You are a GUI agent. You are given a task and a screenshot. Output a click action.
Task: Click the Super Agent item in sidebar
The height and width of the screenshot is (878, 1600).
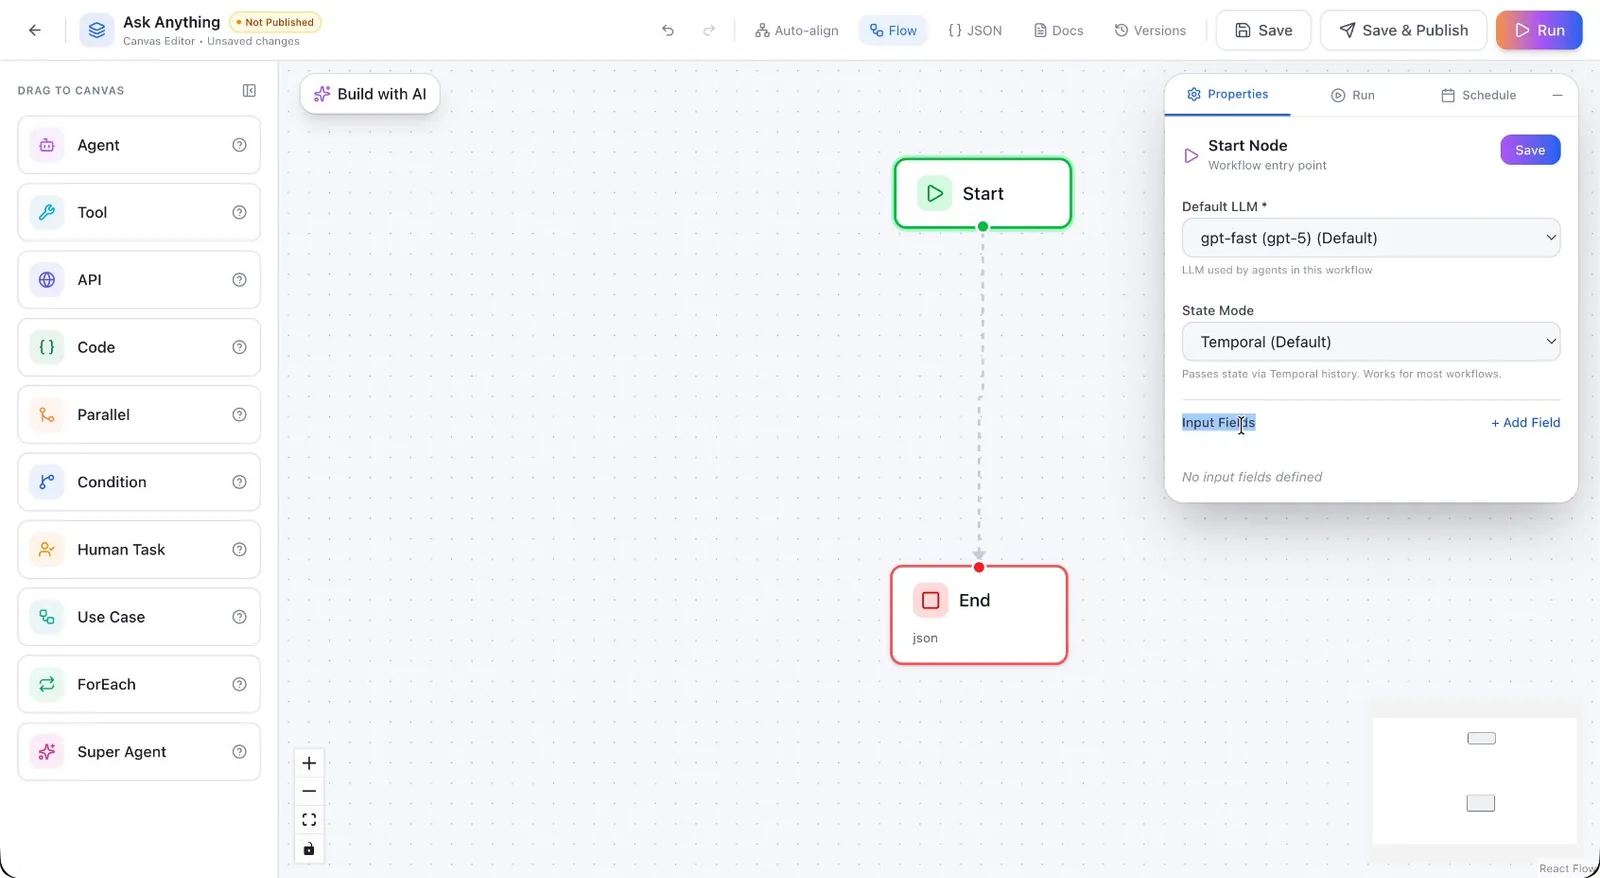pyautogui.click(x=139, y=752)
